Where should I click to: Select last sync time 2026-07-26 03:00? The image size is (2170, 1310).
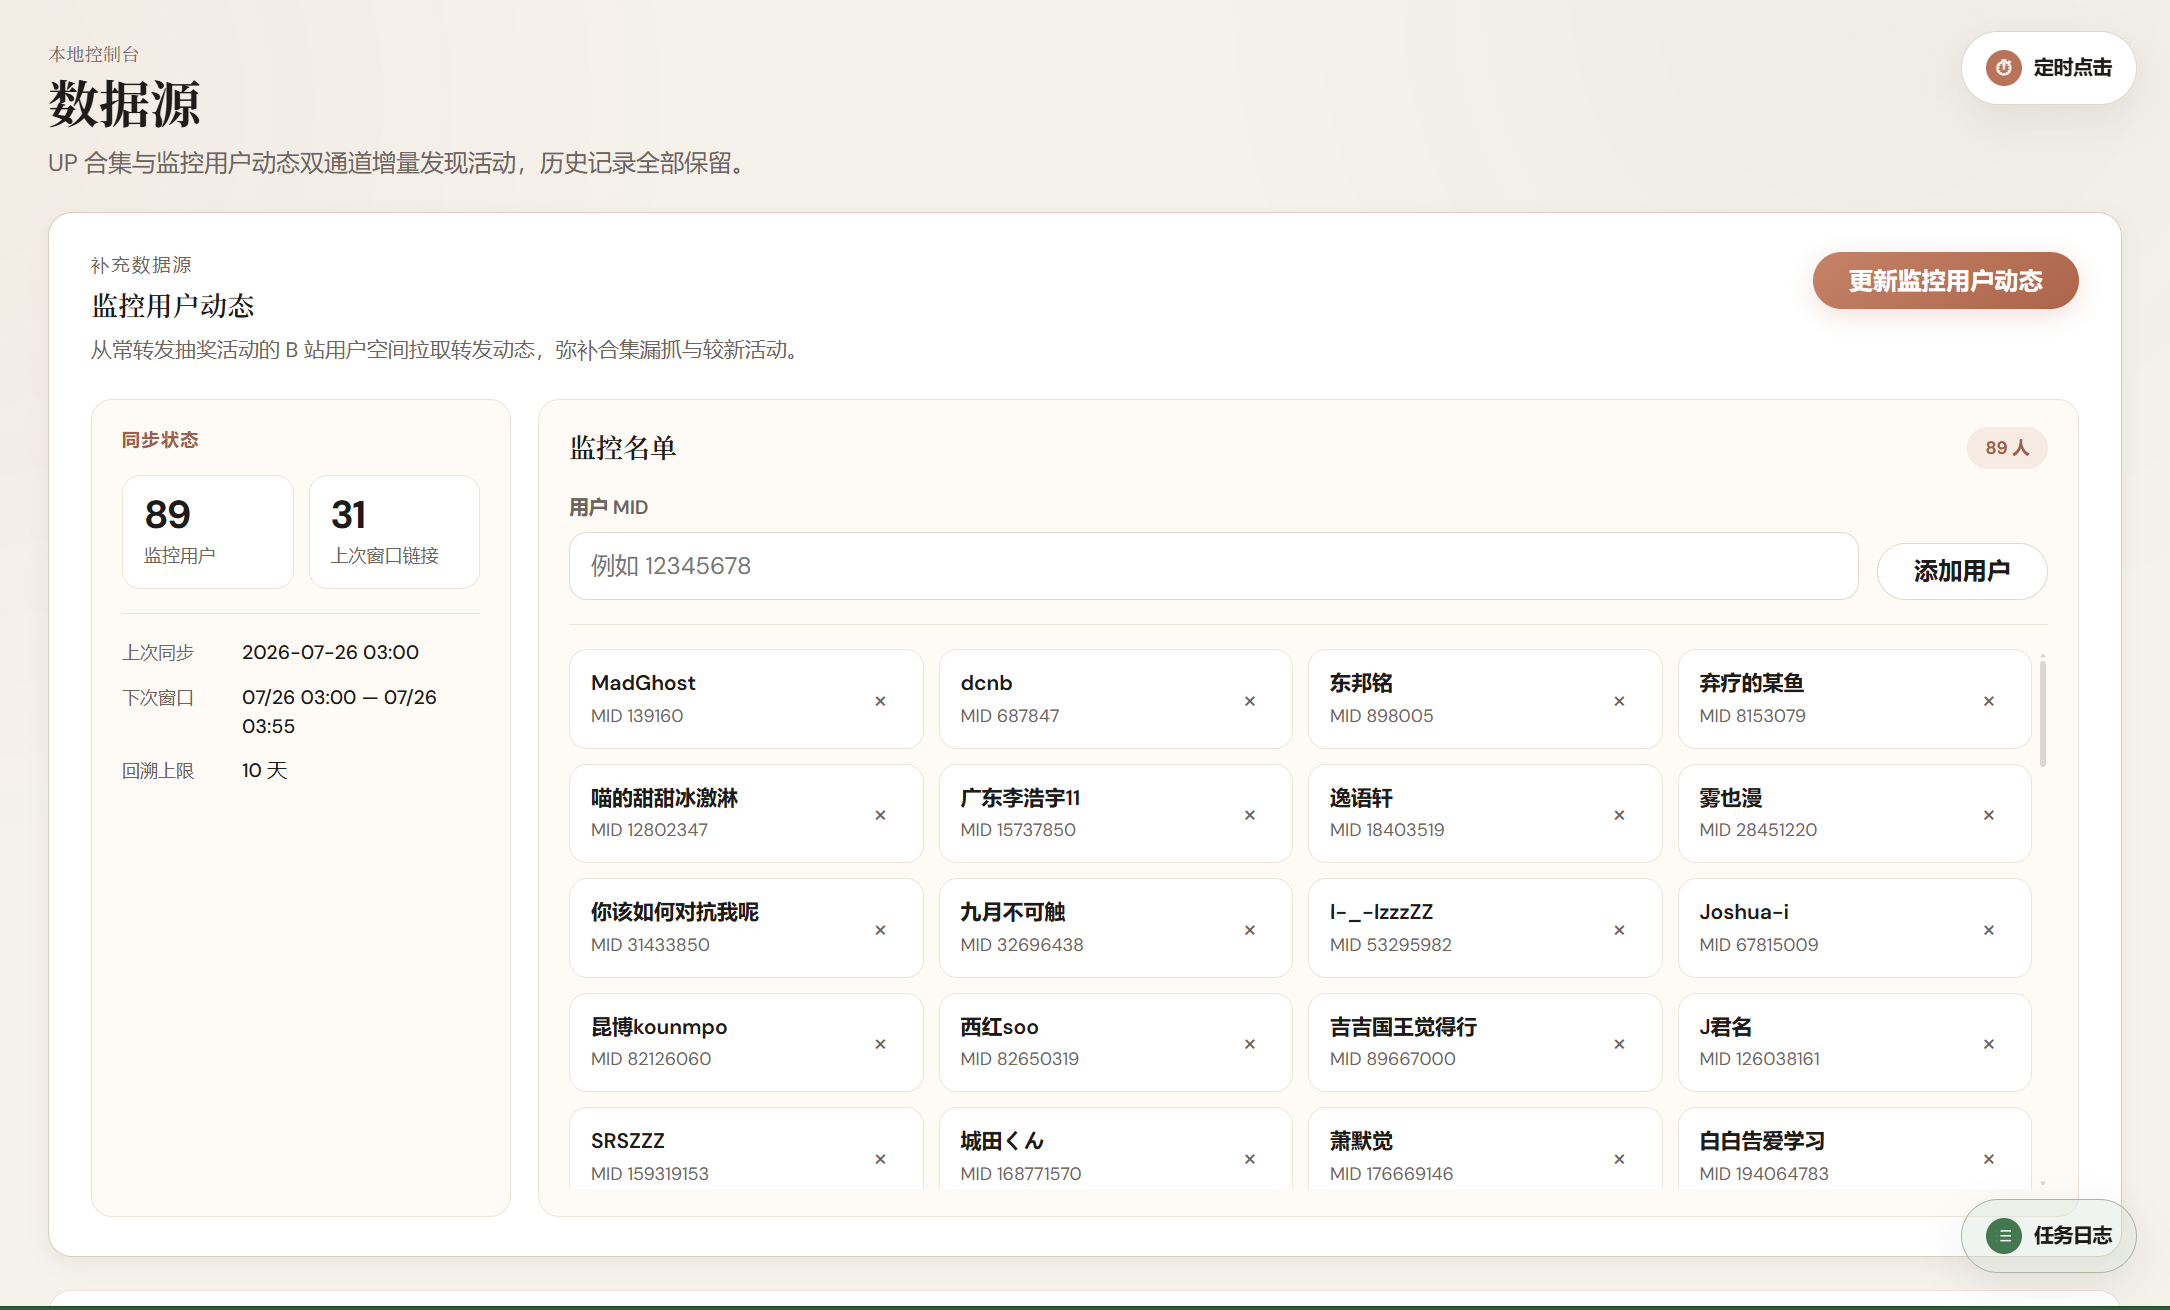[330, 653]
